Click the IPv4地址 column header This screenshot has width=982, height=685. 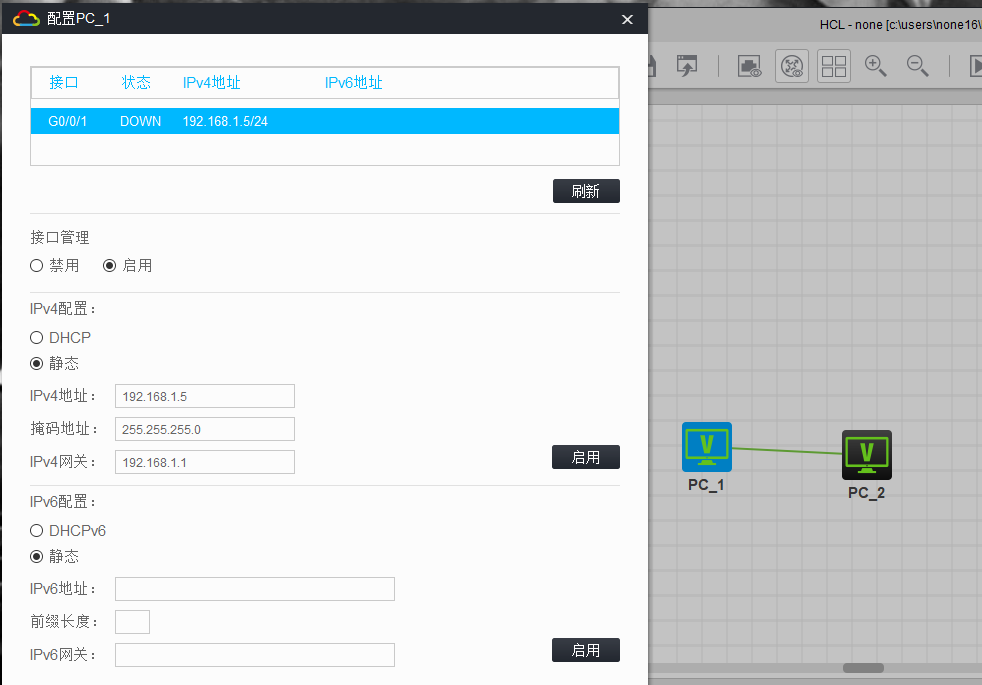coord(212,83)
